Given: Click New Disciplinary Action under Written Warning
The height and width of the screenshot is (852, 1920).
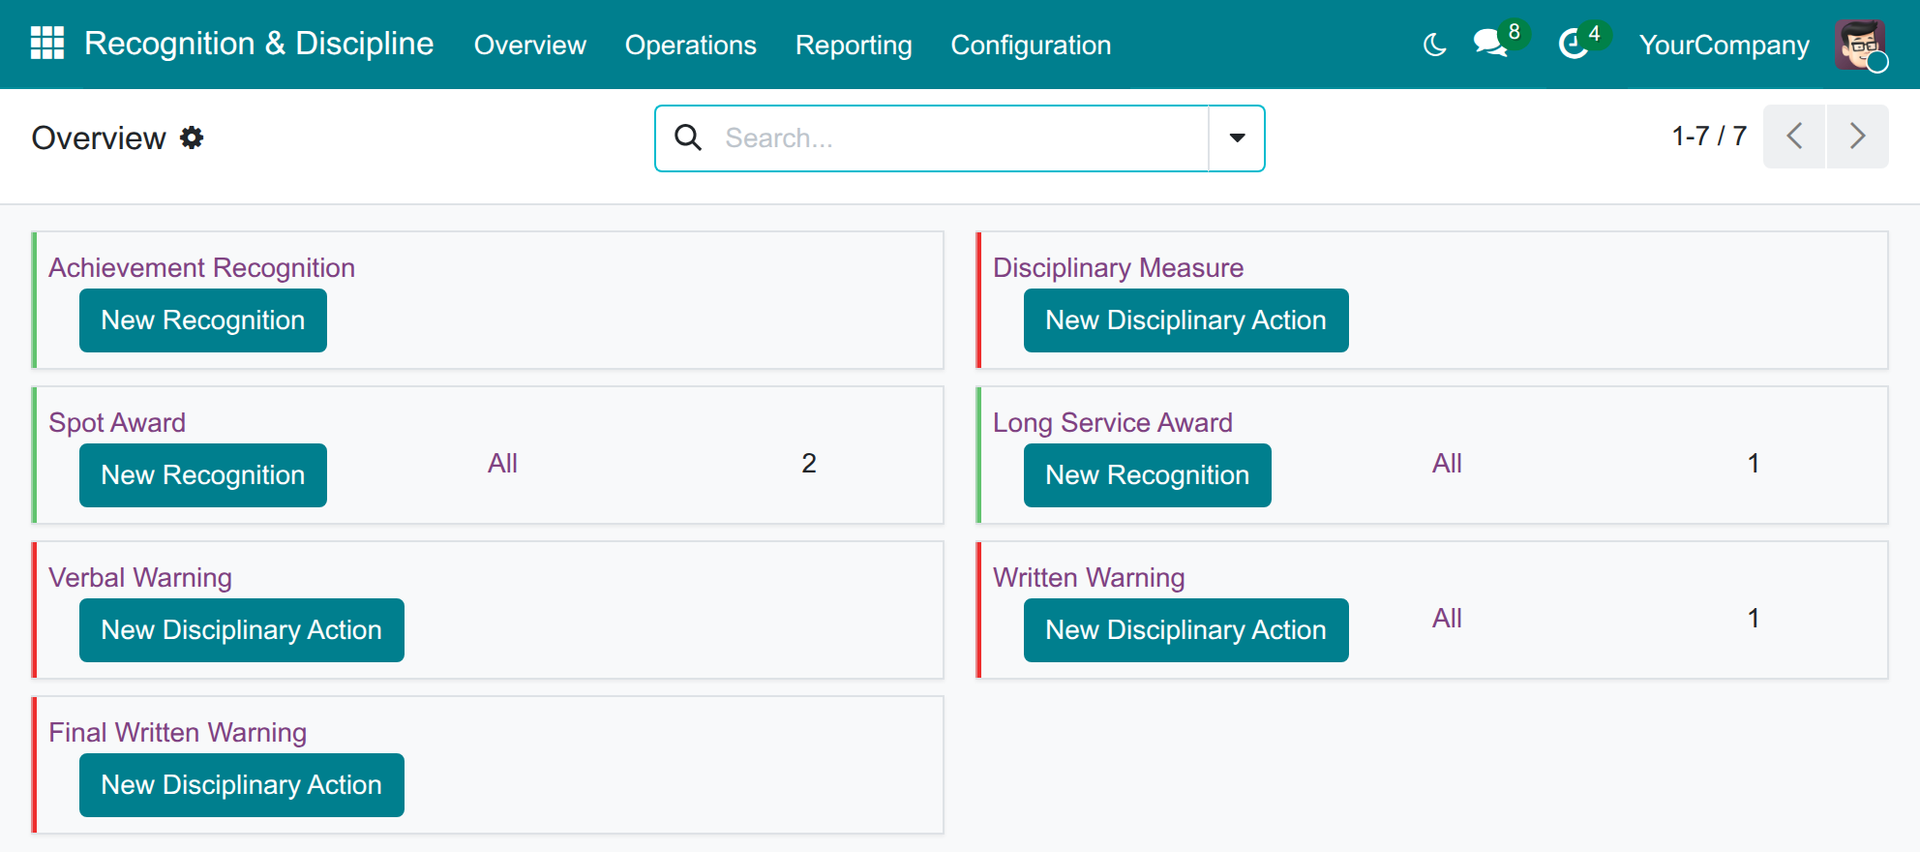Looking at the screenshot, I should click(1186, 630).
